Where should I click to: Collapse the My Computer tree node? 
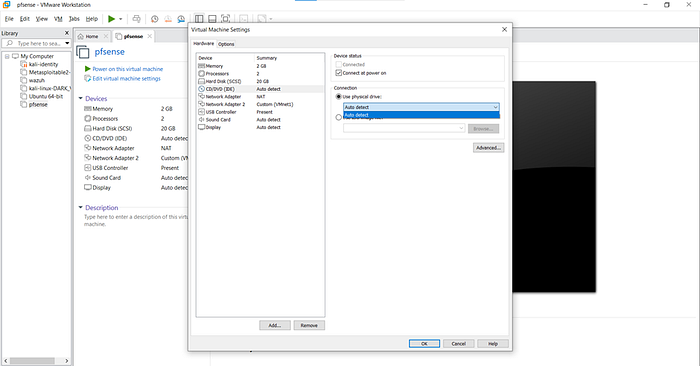(x=7, y=56)
